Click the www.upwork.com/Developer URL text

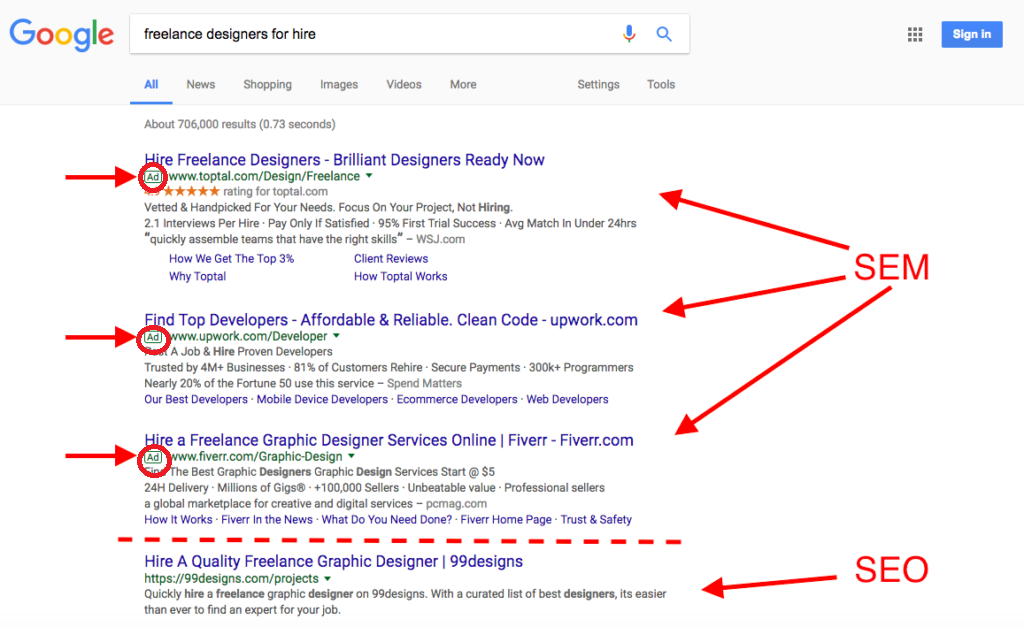(248, 336)
